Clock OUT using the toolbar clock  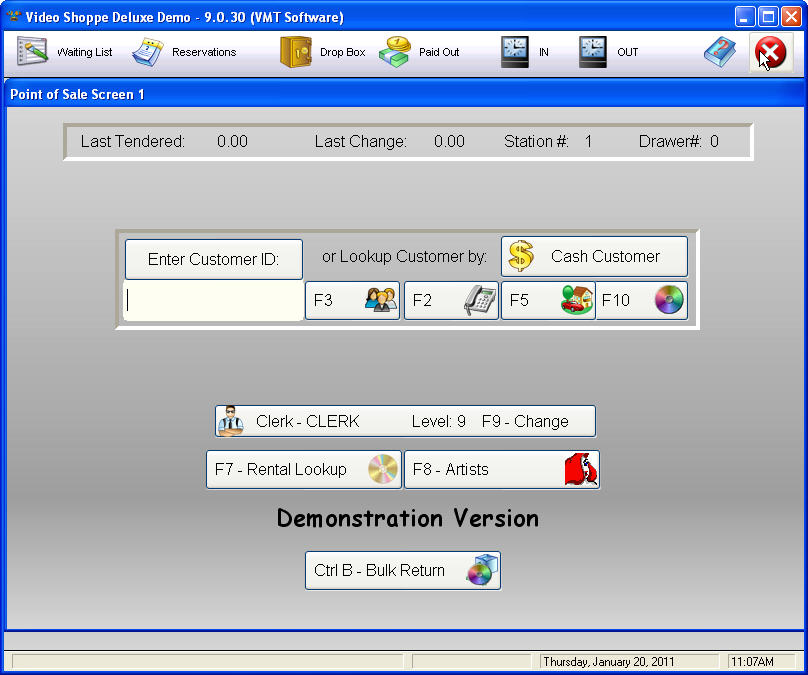tap(593, 52)
